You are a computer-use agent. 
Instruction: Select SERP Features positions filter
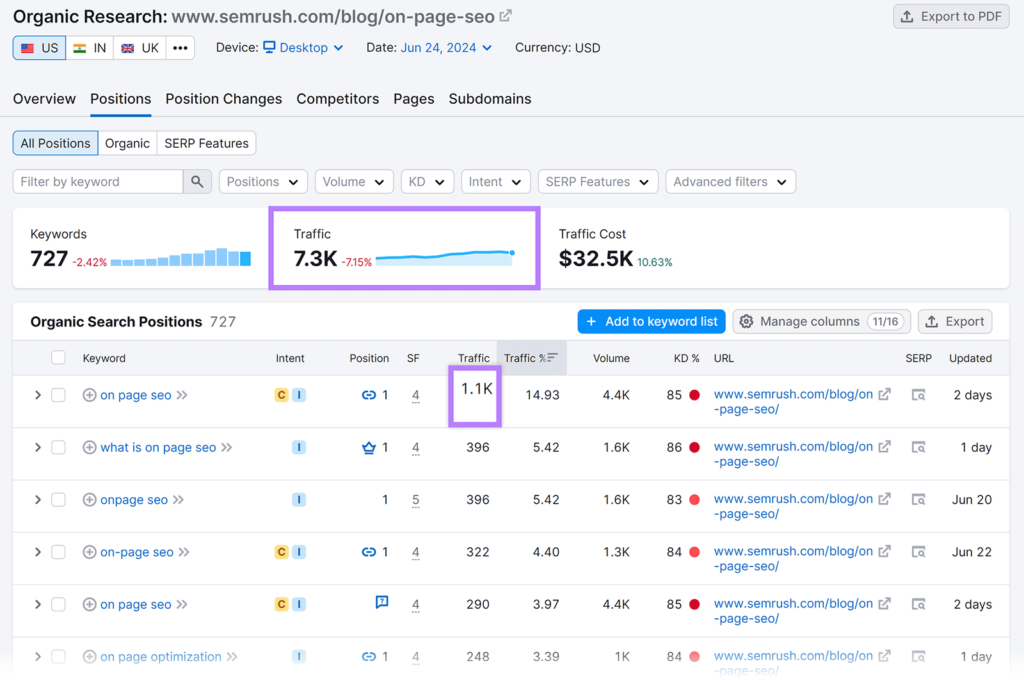[206, 143]
